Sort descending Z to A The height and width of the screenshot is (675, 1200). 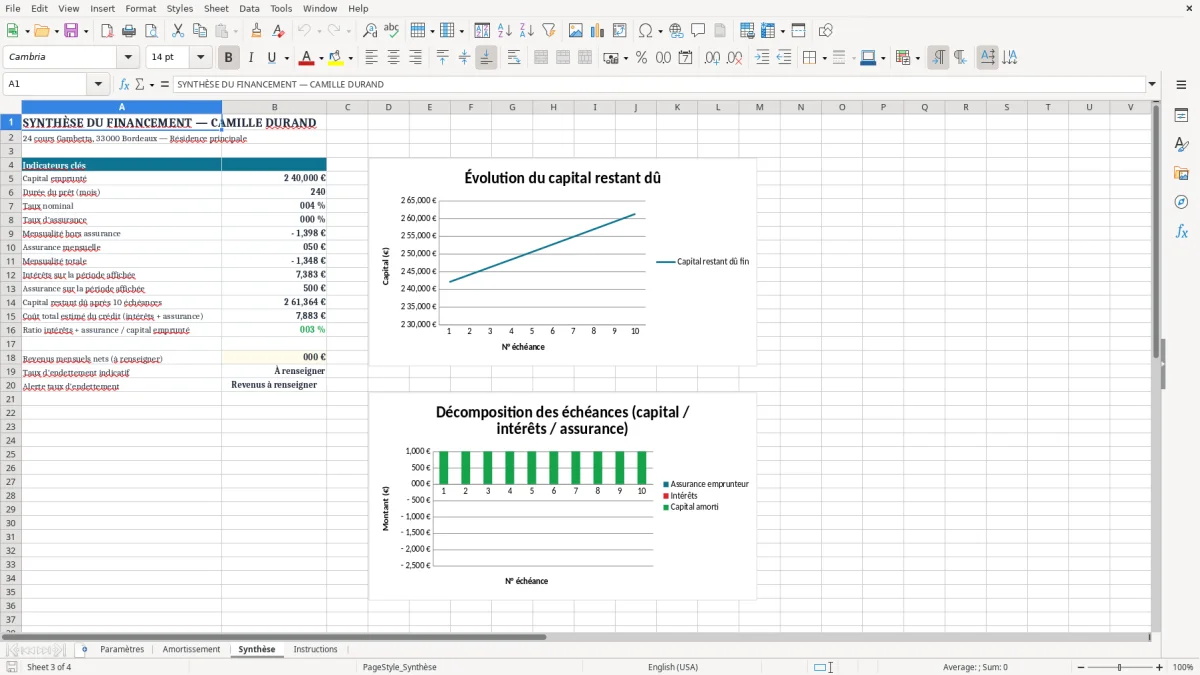tap(526, 31)
